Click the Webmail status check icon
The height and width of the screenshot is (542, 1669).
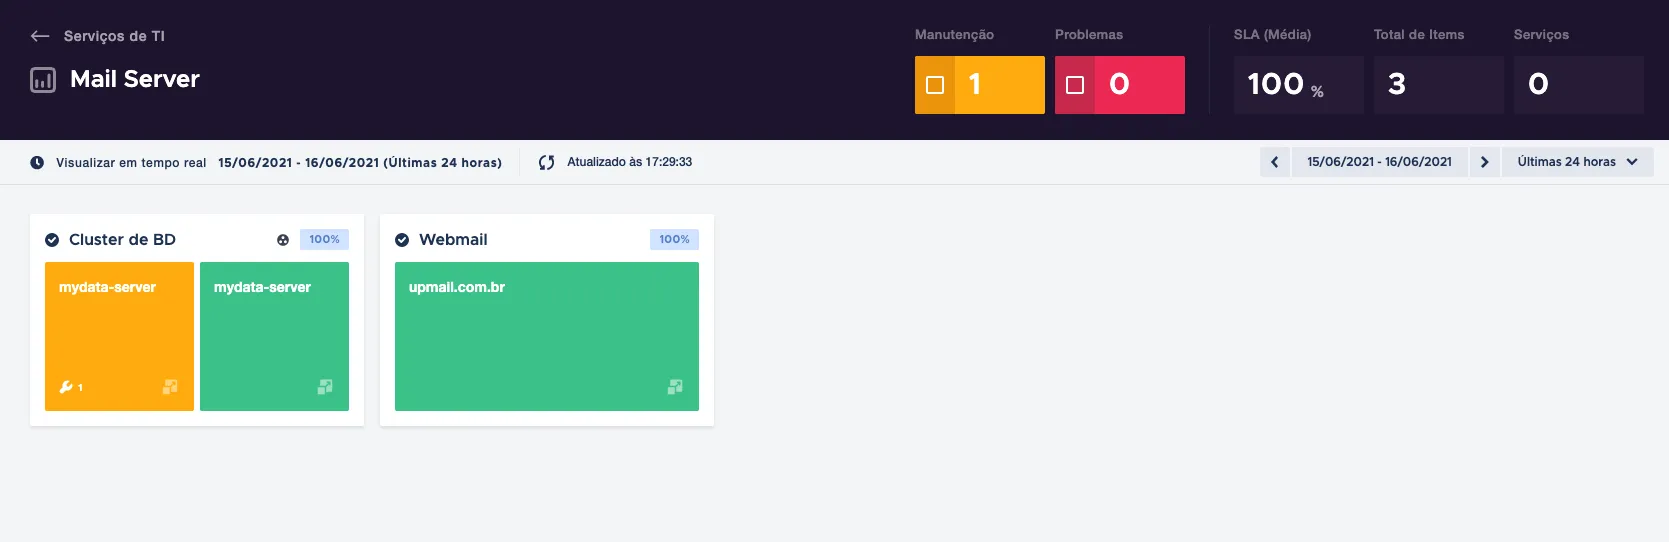pos(402,240)
